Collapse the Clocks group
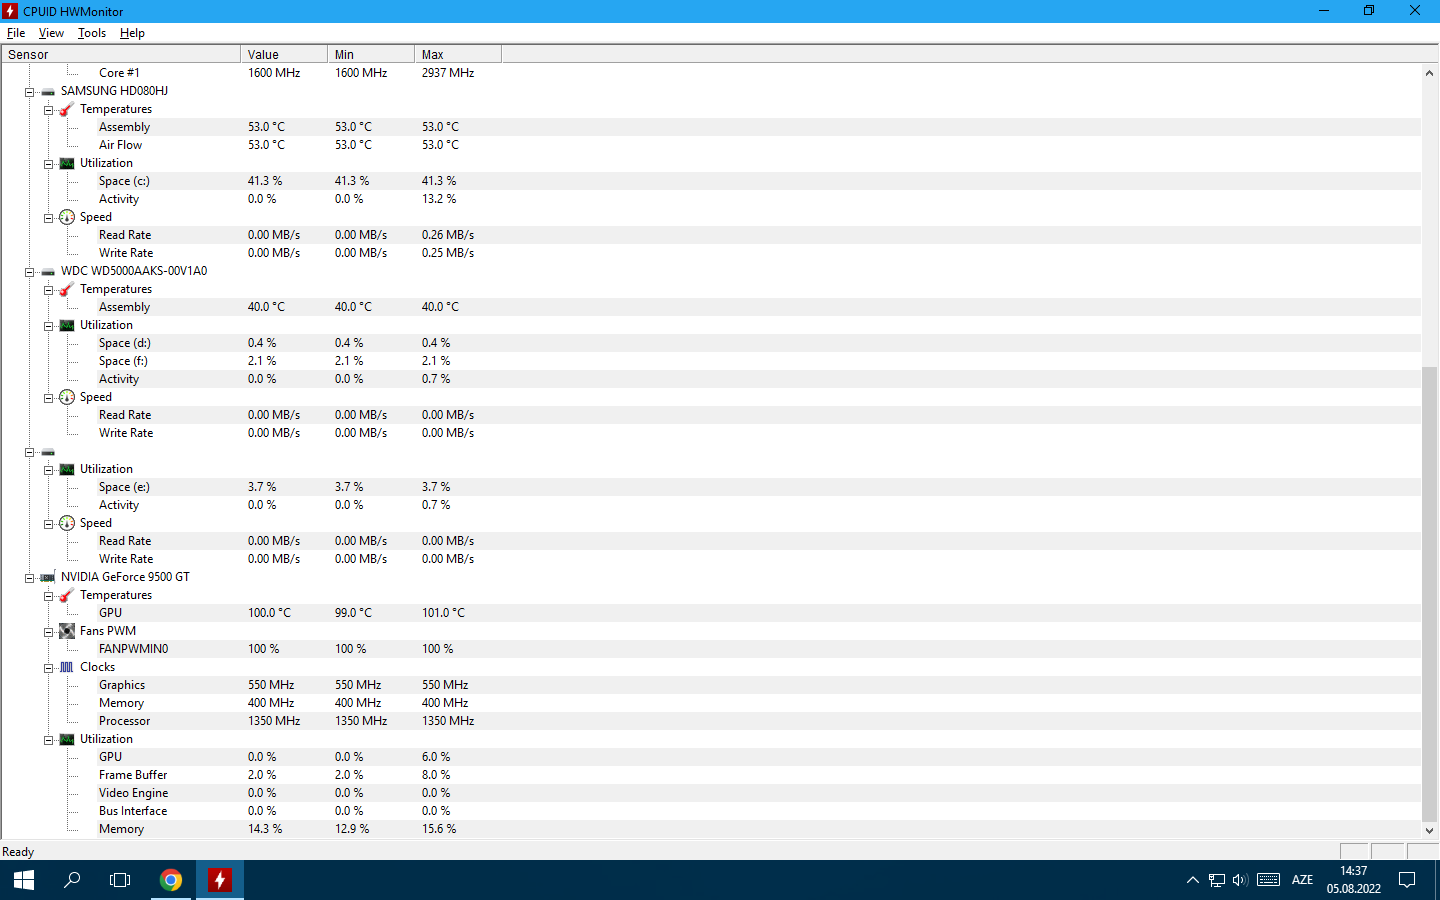Screen dimensions: 1440x900 48,667
